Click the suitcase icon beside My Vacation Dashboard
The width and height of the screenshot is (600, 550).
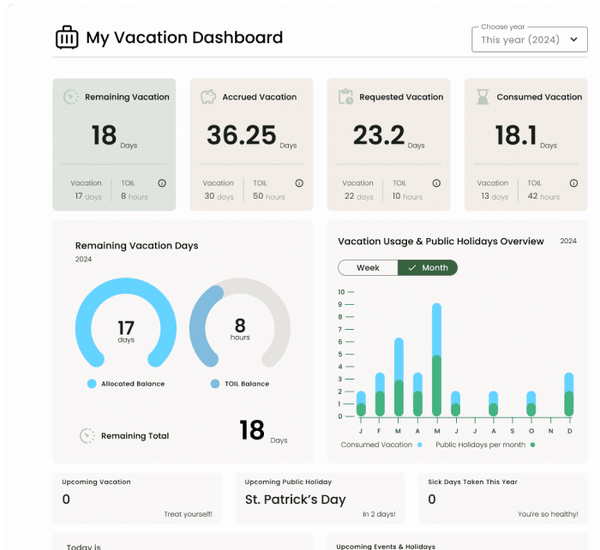67,37
